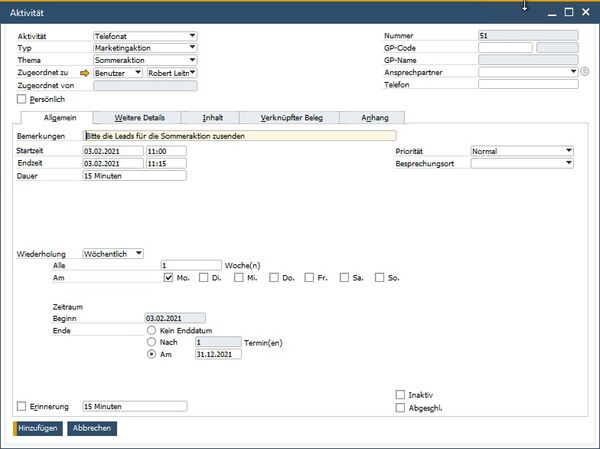Check the Do. weekday checkbox
Viewport: 600px width, 449px height.
274,278
